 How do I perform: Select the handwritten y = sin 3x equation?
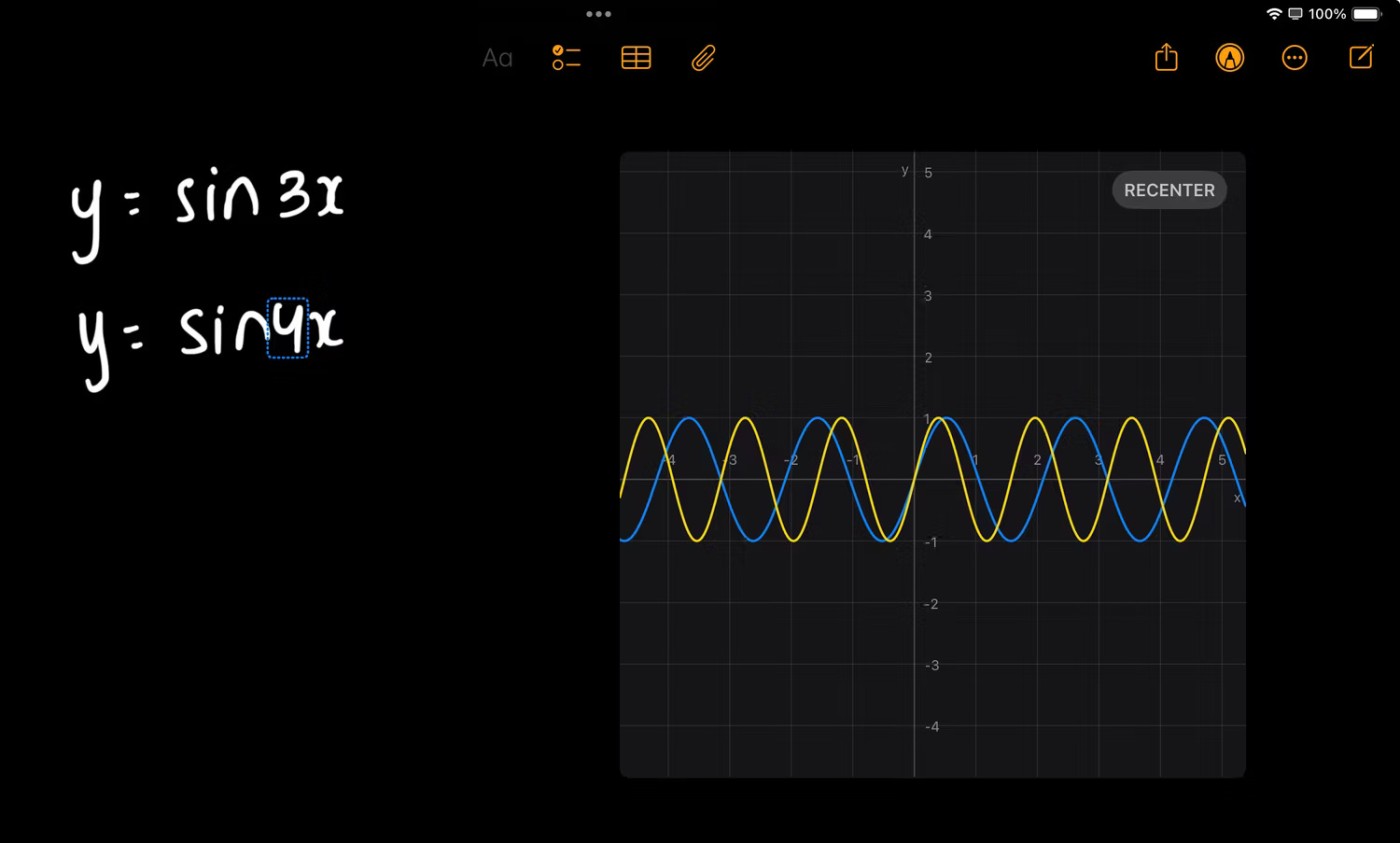(x=208, y=205)
